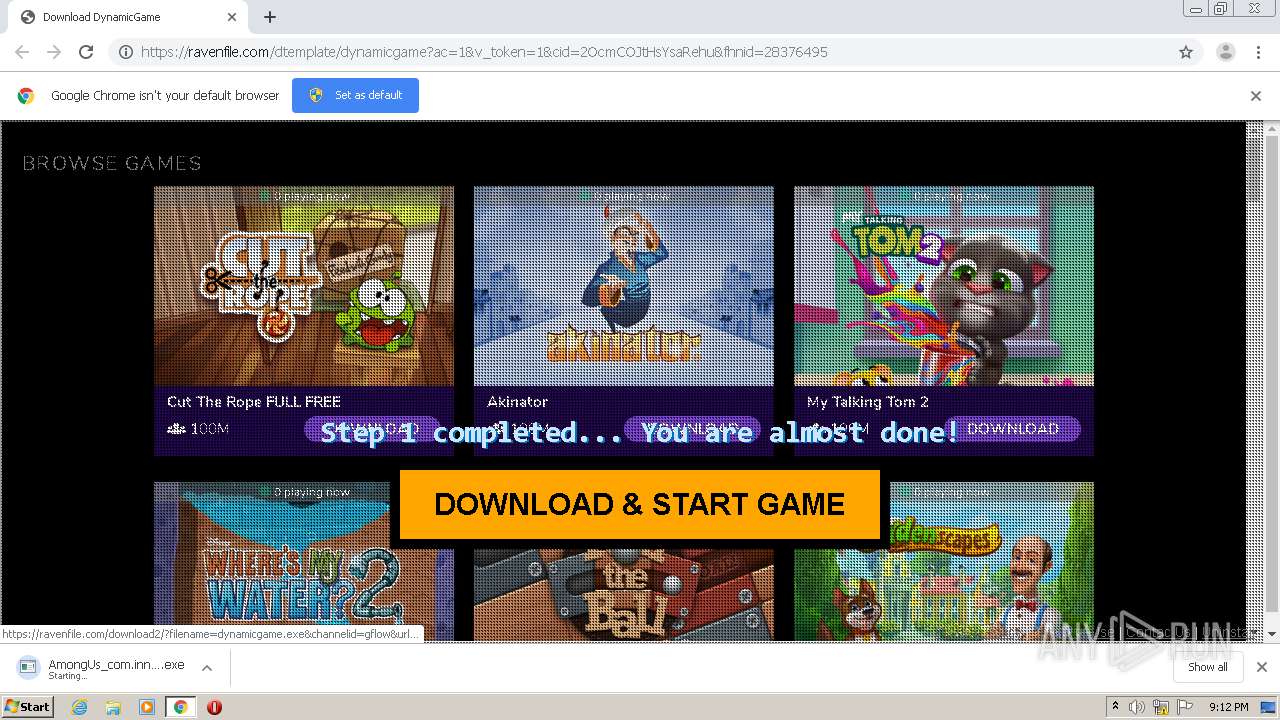Set Chrome as default browser
The width and height of the screenshot is (1280, 720).
[355, 95]
